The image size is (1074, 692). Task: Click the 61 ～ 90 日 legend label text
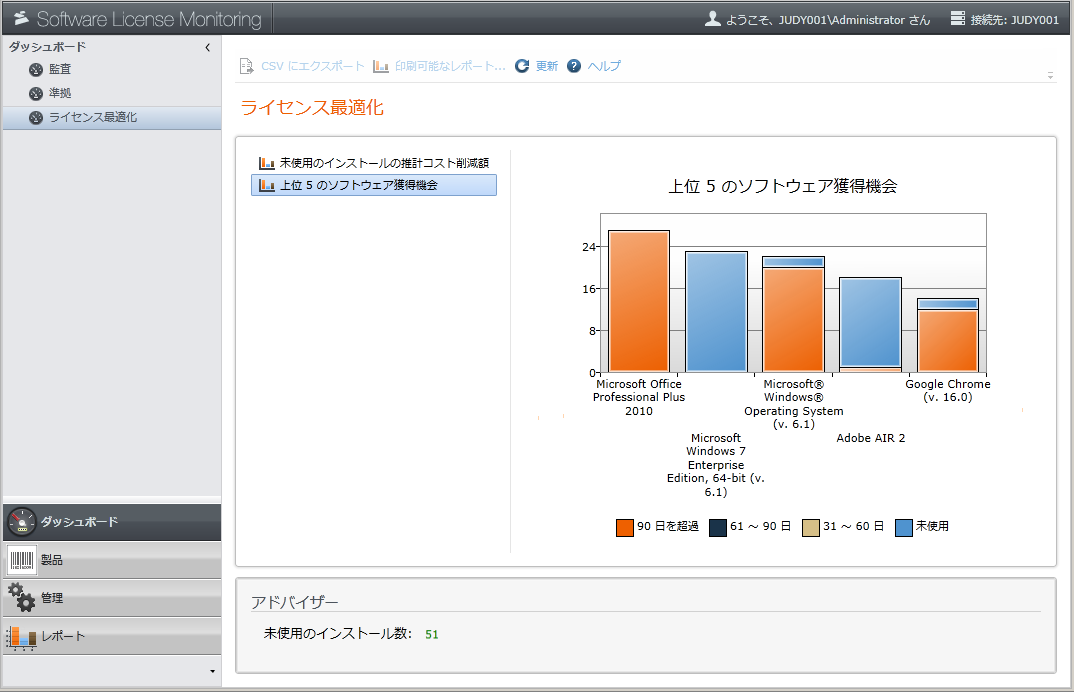760,526
